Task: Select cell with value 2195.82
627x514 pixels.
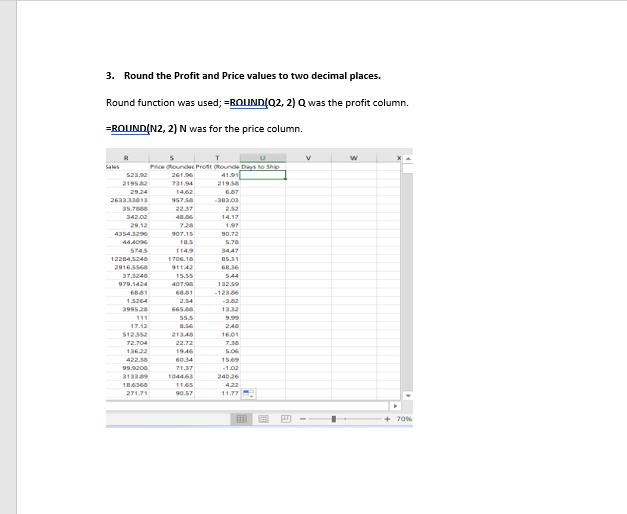Action: 128,183
